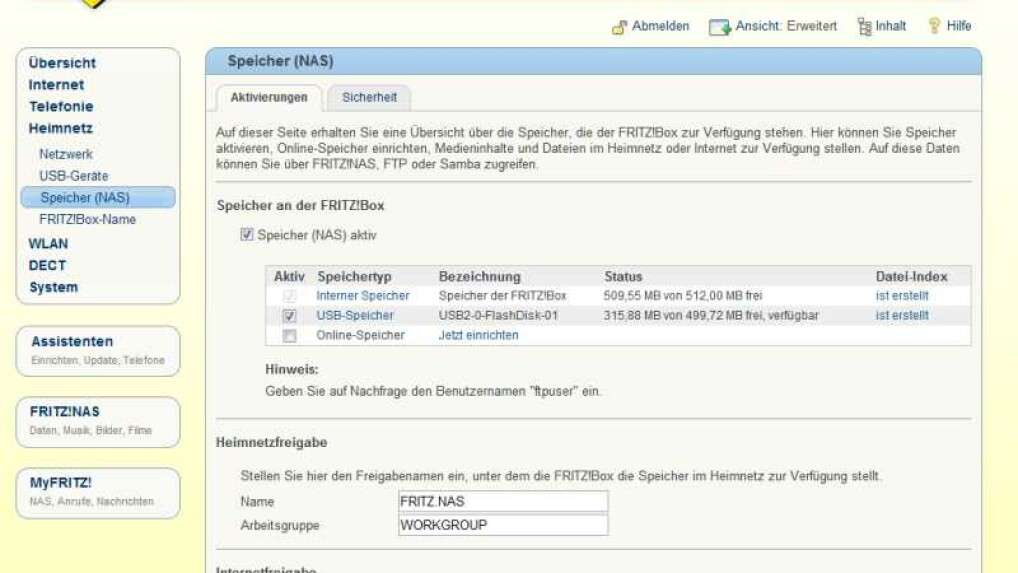Viewport: 1018px width, 573px height.
Task: Open the FRITZ!NAS panel
Action: coord(98,420)
